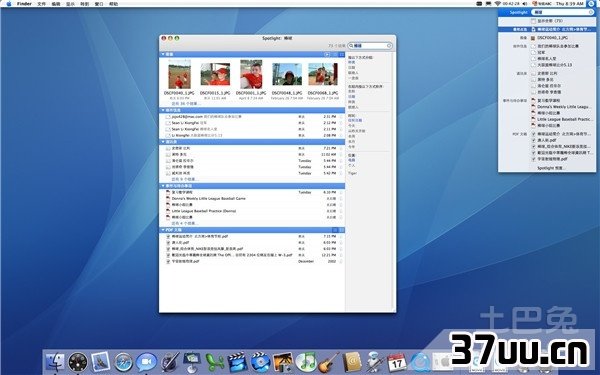Collapse the events section with Little League items
Viewport: 600px width, 375px height.
(163, 186)
